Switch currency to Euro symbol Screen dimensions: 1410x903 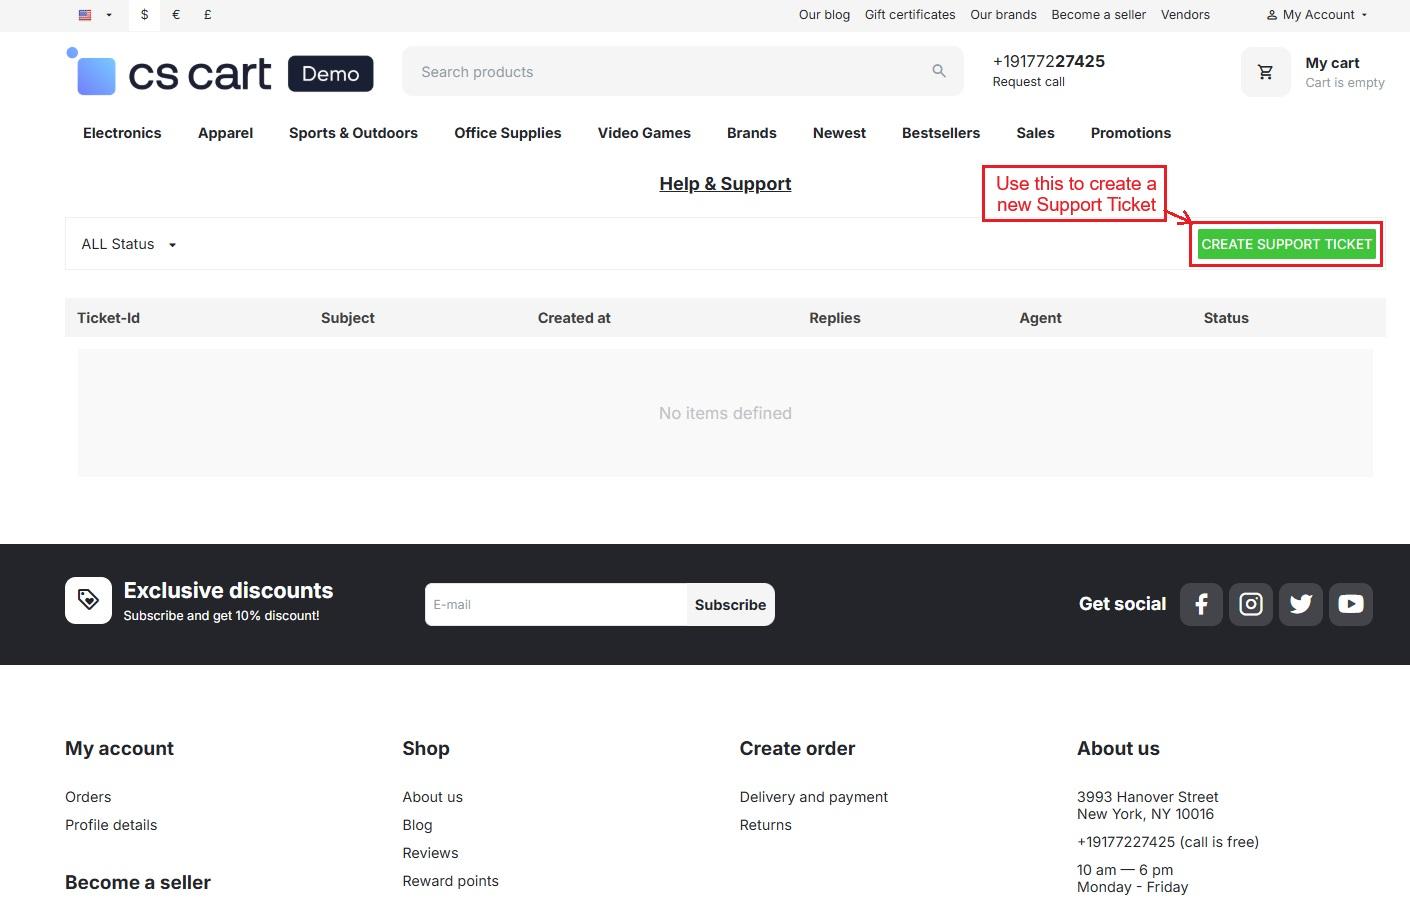[x=176, y=15]
